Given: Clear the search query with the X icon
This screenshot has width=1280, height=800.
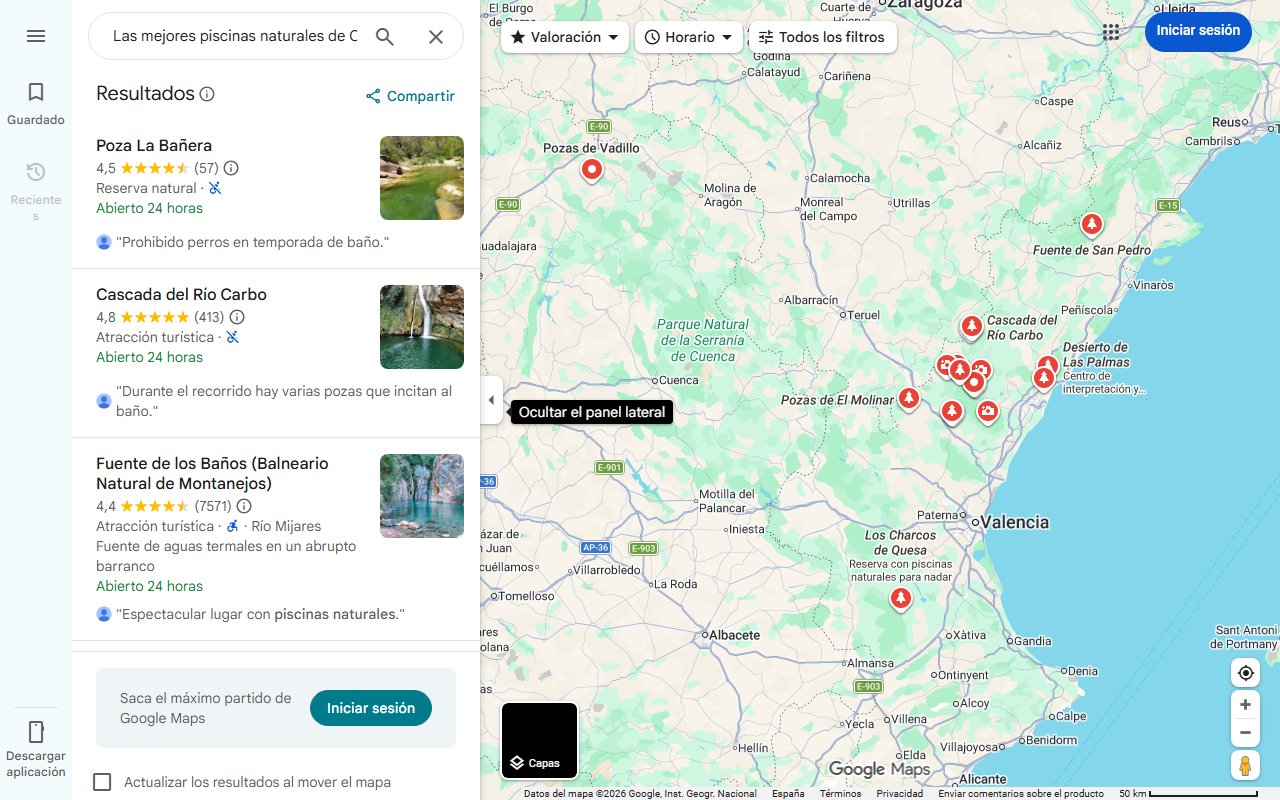Looking at the screenshot, I should click(x=436, y=36).
